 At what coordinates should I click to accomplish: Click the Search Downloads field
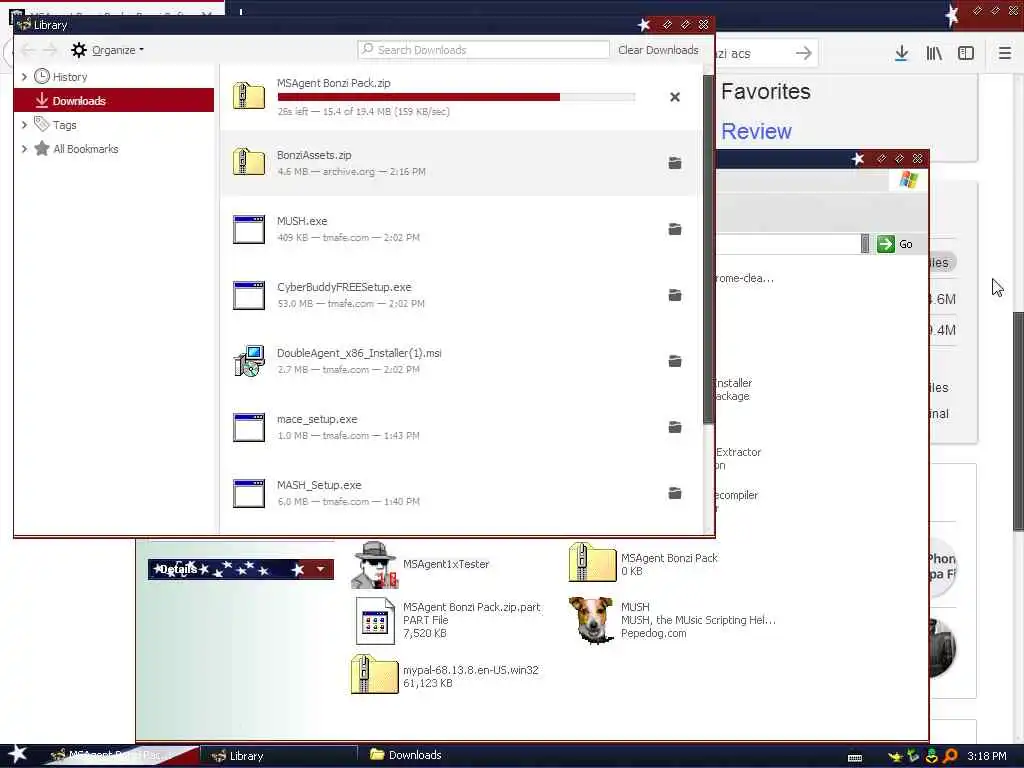(x=483, y=50)
